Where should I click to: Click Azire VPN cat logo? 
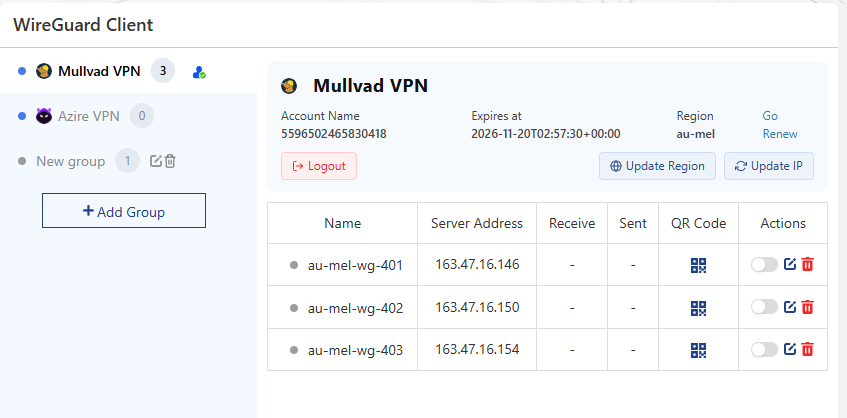44,116
